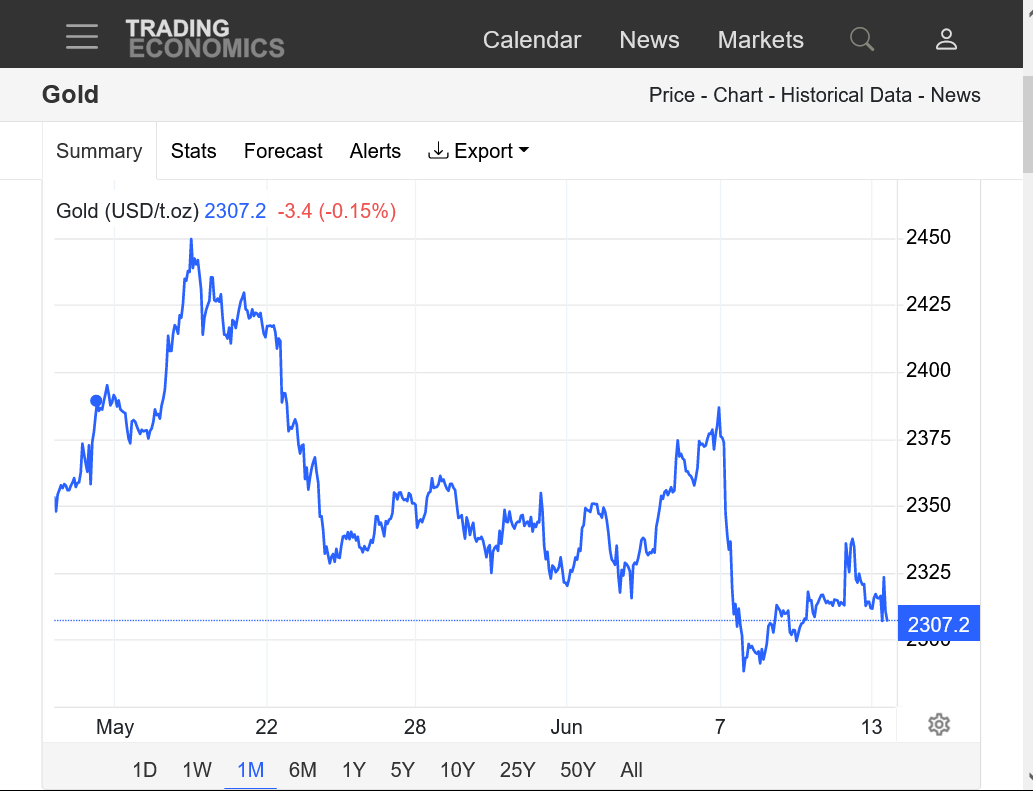
Task: Switch chart to 1W range
Action: (197, 770)
